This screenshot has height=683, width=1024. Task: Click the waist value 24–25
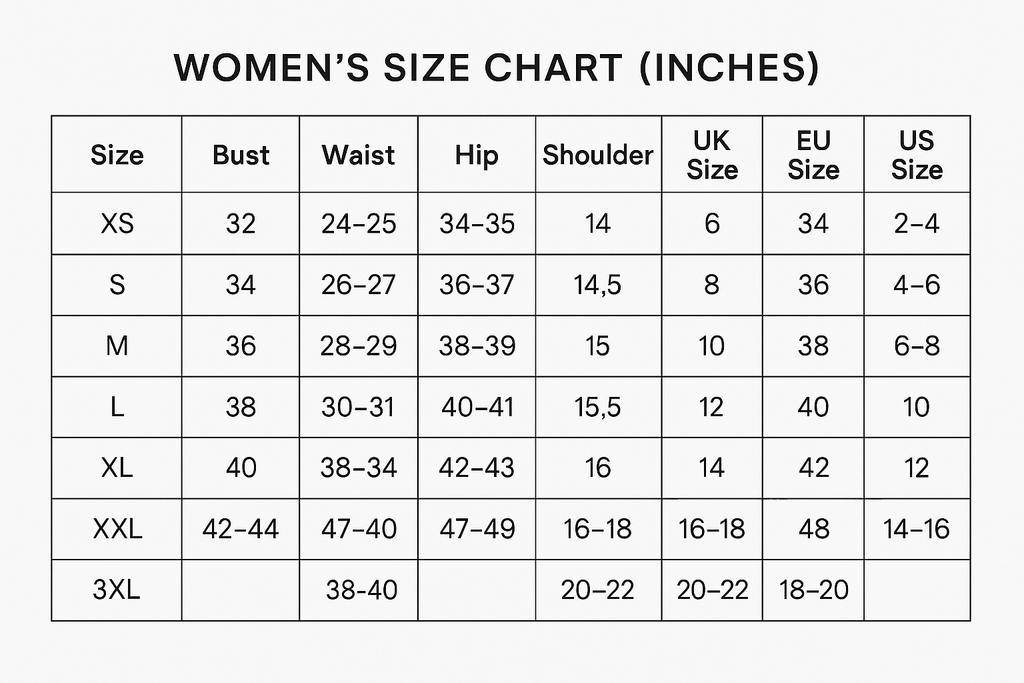[359, 224]
